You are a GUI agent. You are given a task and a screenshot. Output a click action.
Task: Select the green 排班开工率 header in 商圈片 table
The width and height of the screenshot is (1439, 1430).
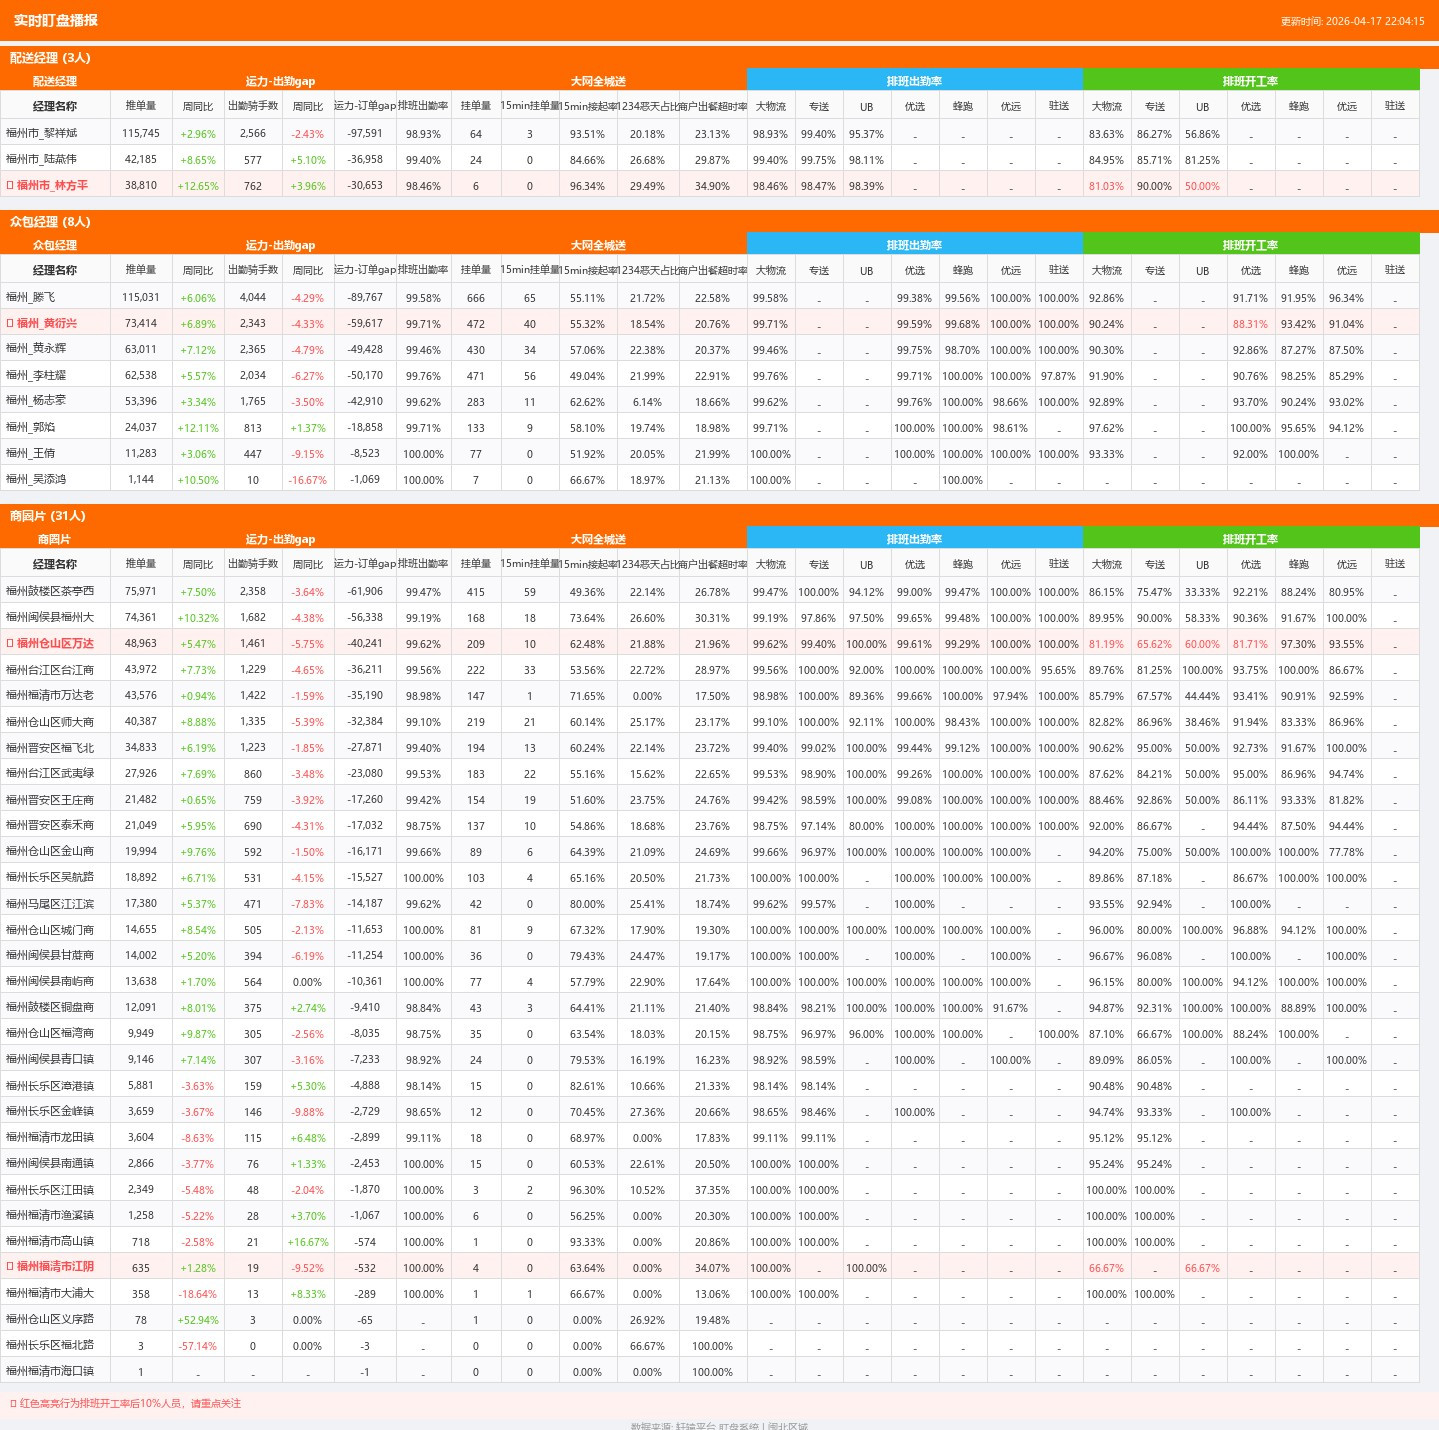pos(1250,539)
